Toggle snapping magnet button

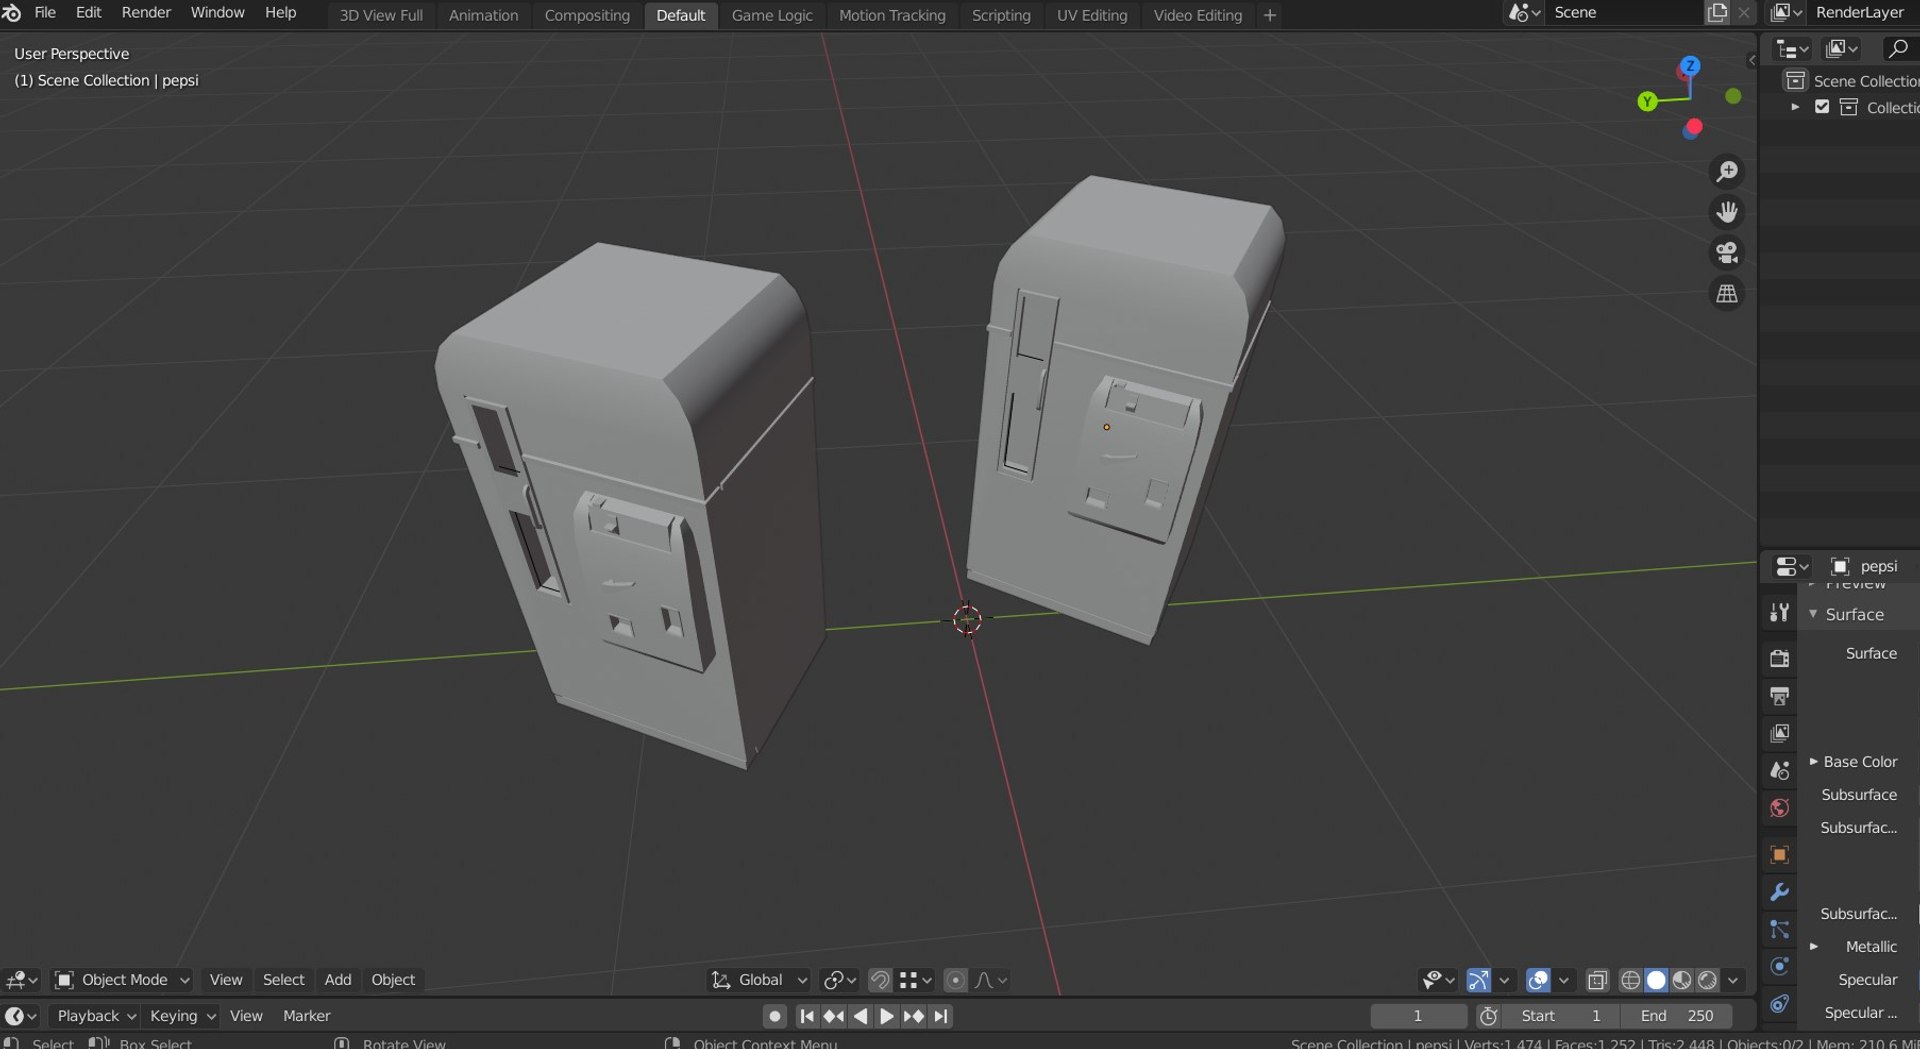(x=880, y=980)
